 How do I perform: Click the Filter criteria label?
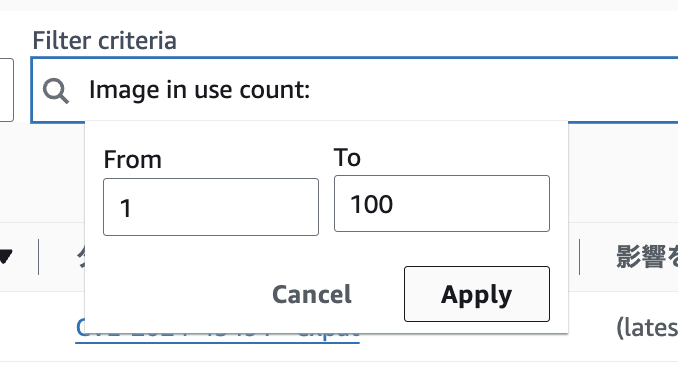coord(105,41)
